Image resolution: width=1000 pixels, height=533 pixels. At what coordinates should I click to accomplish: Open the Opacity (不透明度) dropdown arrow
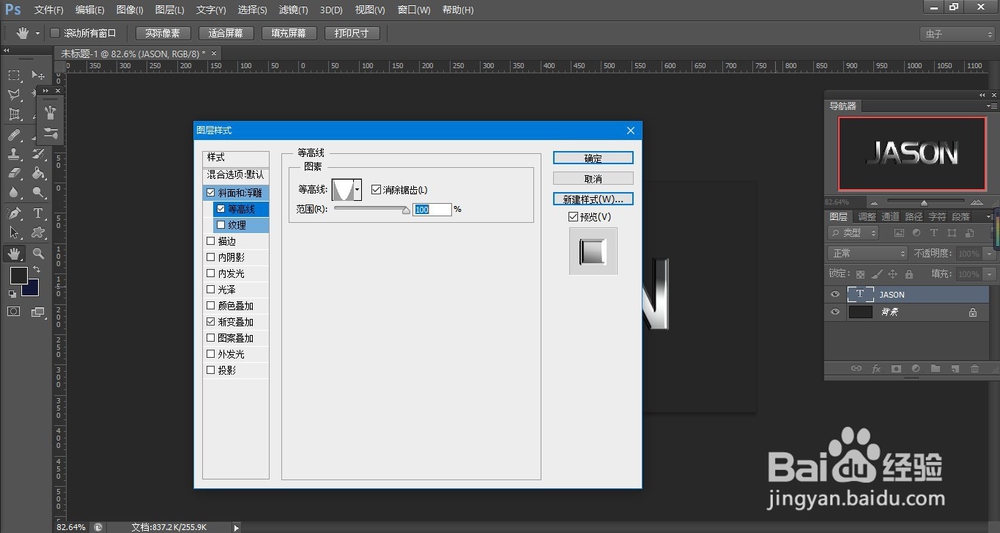pos(989,253)
